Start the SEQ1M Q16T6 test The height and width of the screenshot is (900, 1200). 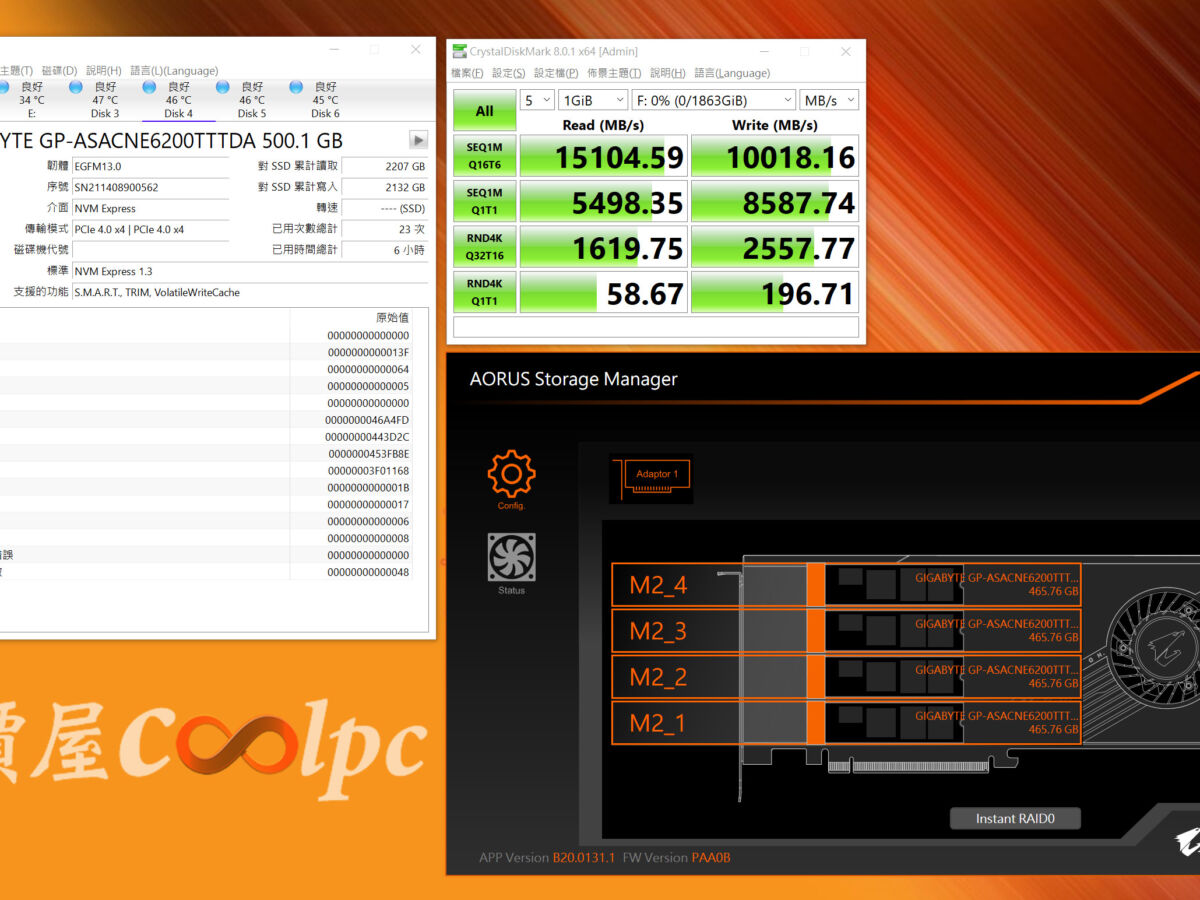pos(484,156)
